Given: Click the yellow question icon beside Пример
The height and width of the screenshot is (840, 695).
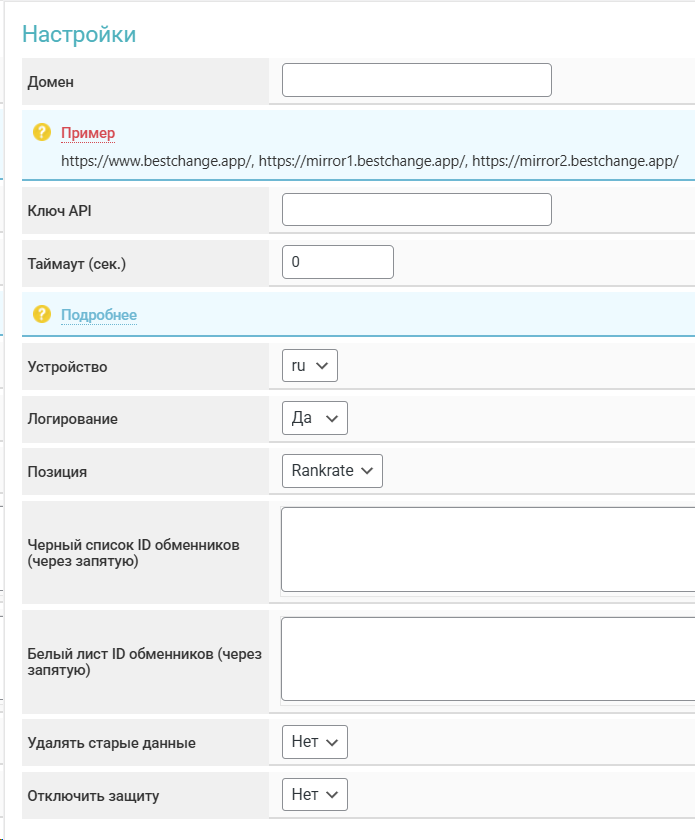Looking at the screenshot, I should (41, 132).
